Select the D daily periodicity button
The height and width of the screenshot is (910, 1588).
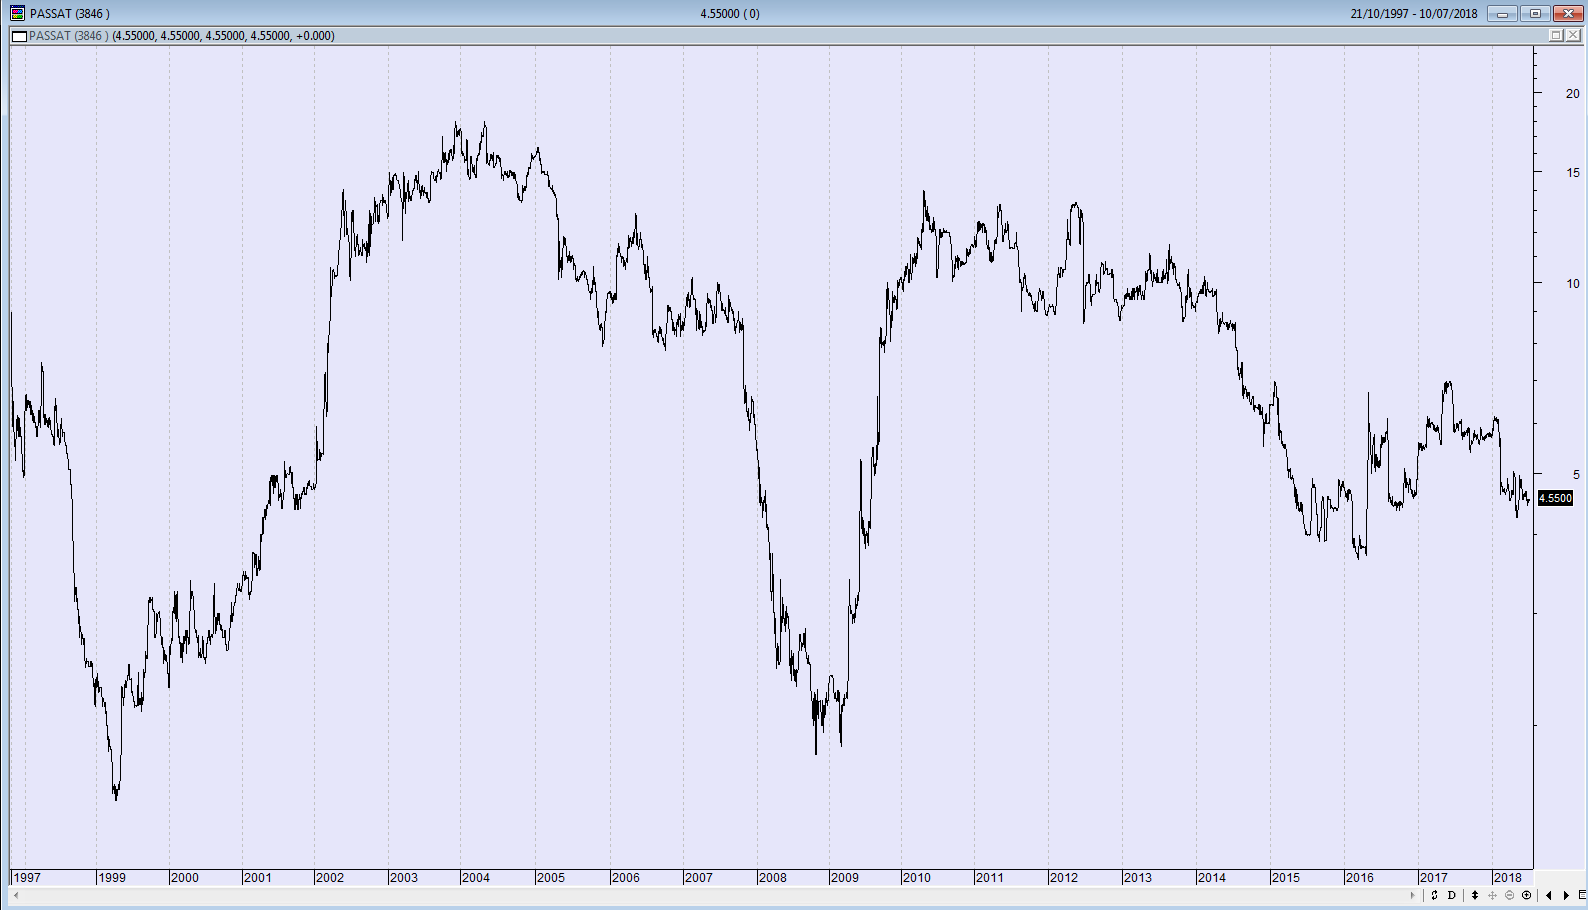[x=1452, y=895]
